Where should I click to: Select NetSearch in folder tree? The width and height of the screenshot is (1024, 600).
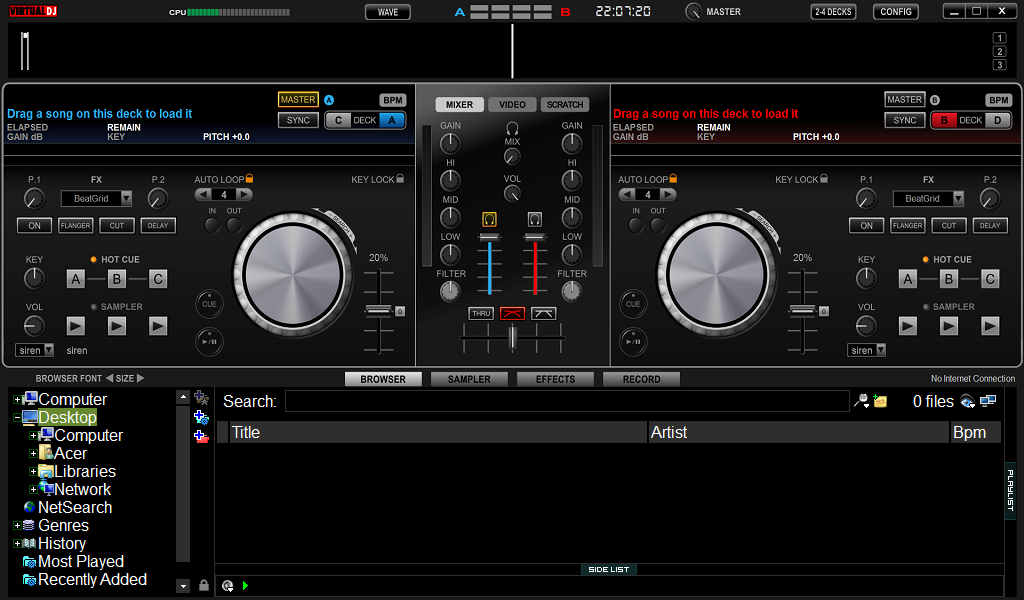[x=75, y=507]
